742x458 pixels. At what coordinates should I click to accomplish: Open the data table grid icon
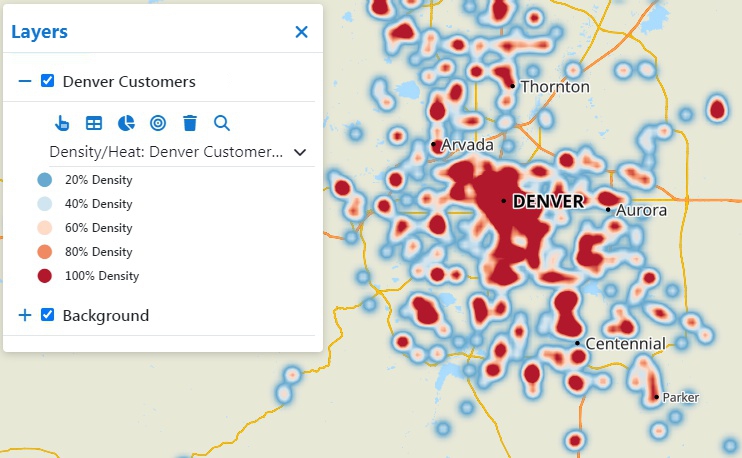click(x=94, y=123)
